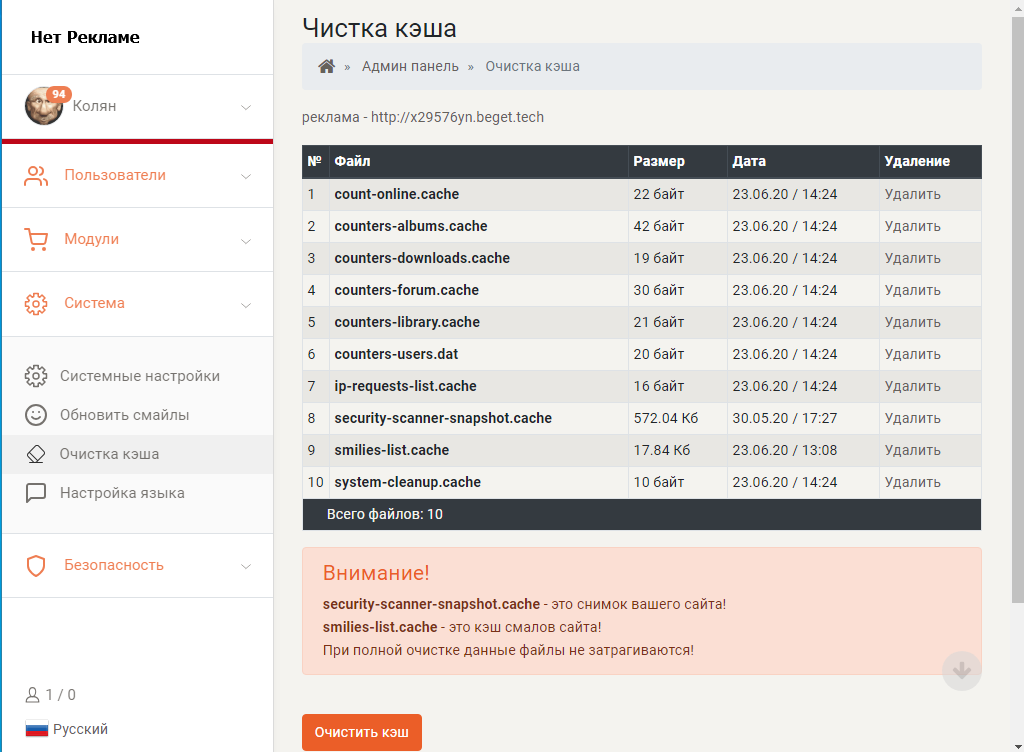
Task: Open Системные настройки menu item
Action: pyautogui.click(x=139, y=376)
